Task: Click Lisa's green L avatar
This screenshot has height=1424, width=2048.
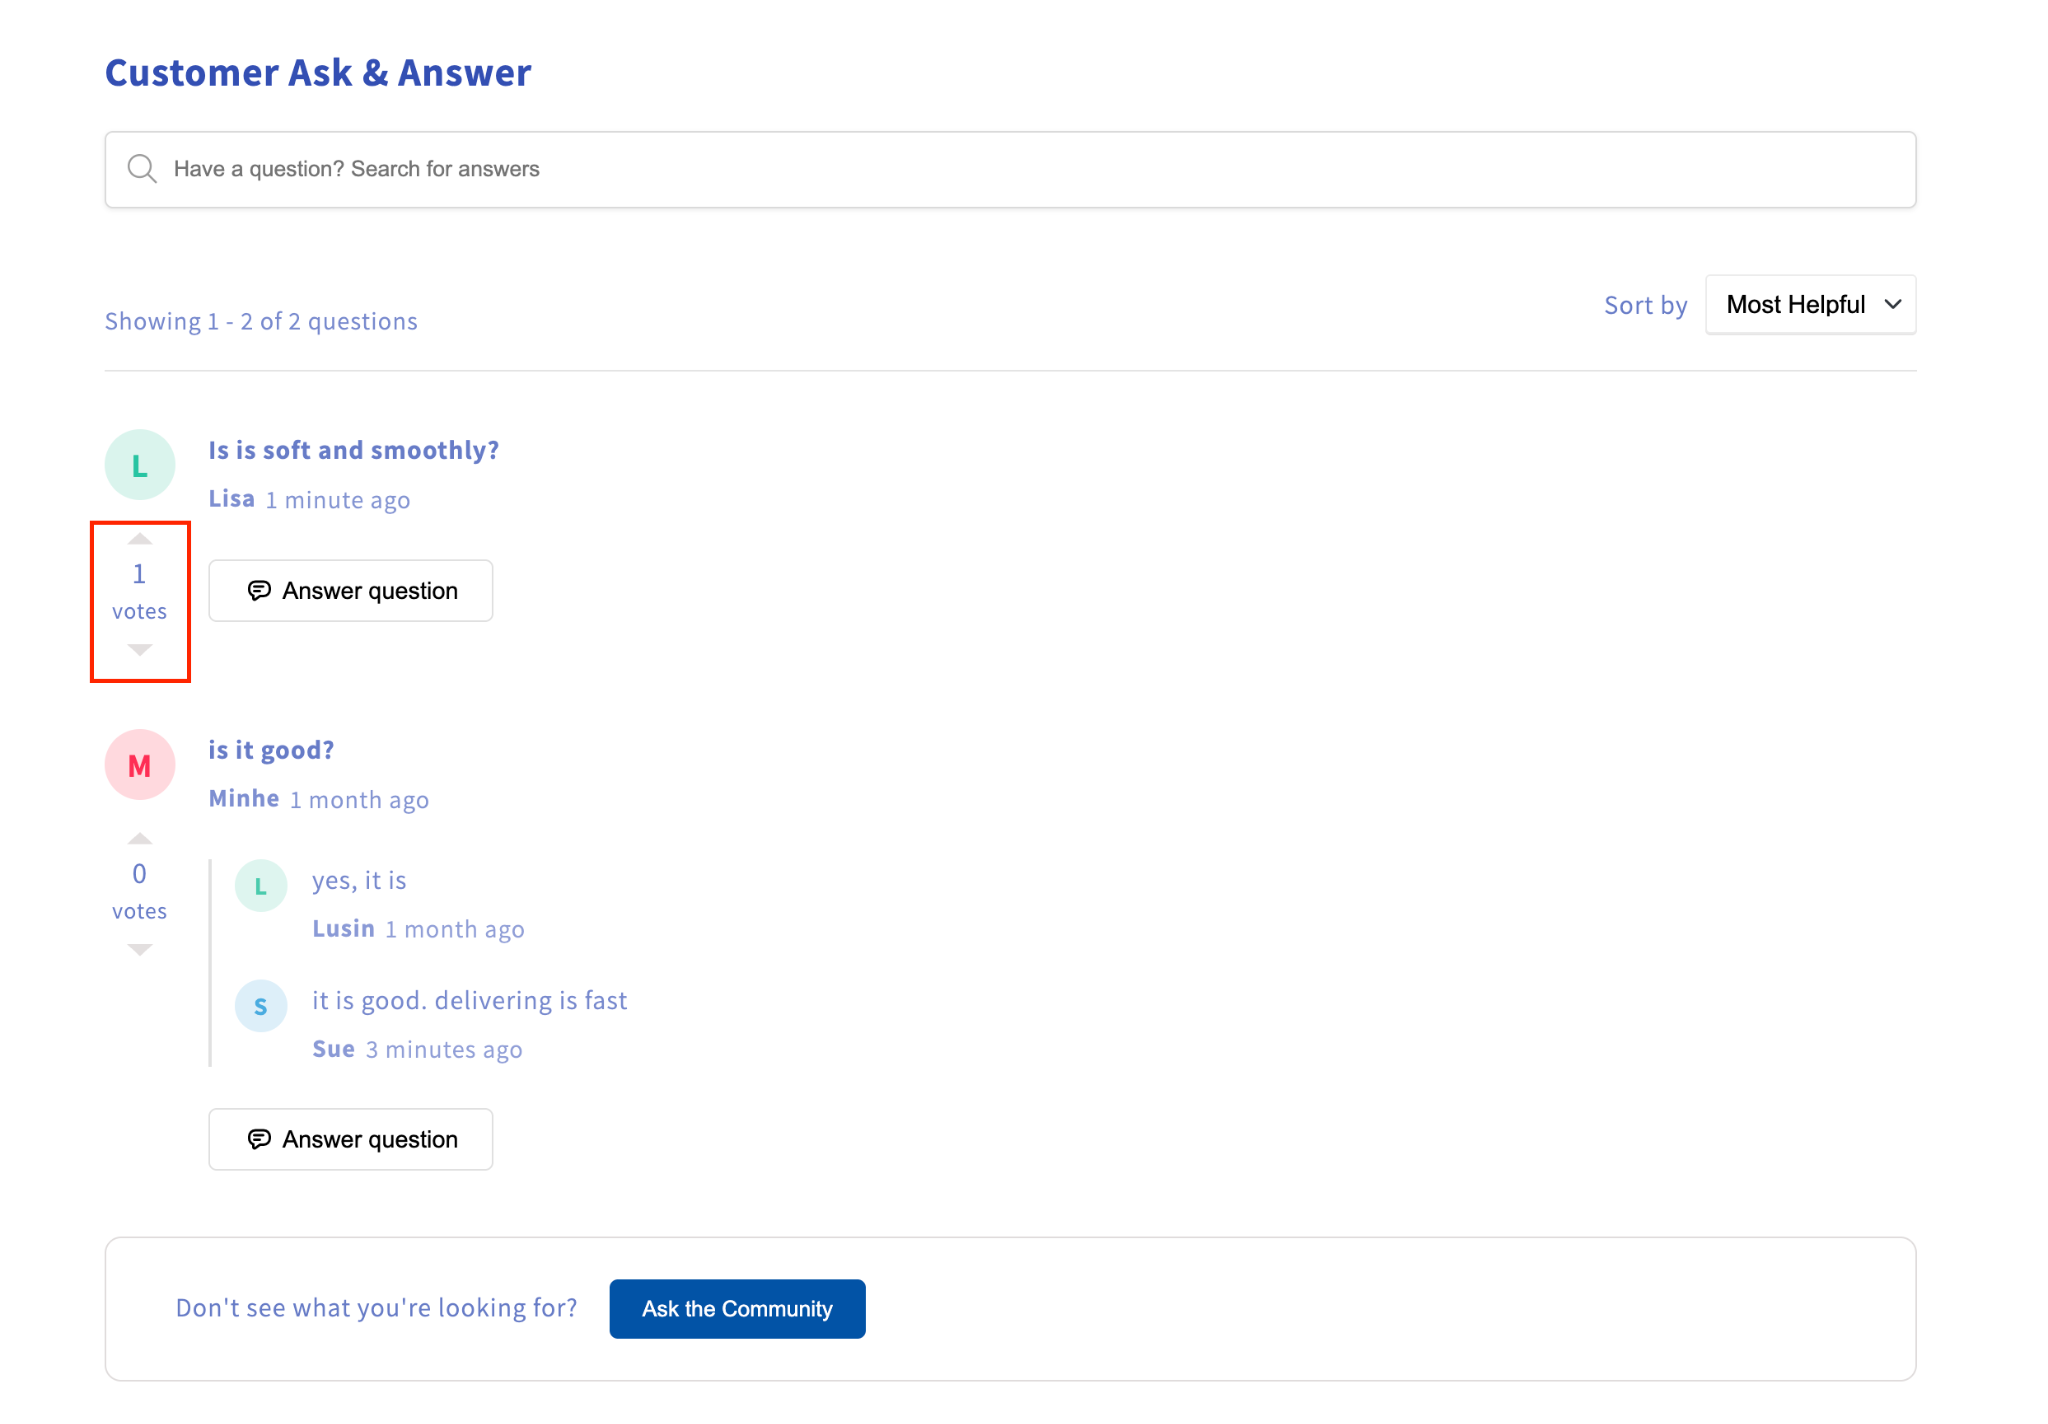Action: pyautogui.click(x=140, y=465)
